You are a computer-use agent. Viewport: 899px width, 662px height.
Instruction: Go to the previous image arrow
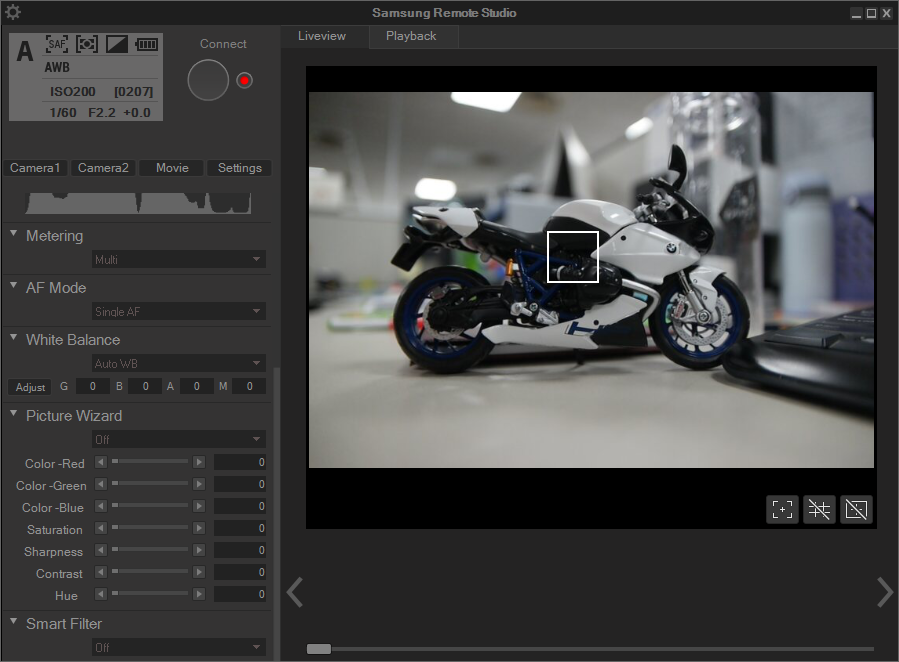pyautogui.click(x=294, y=592)
